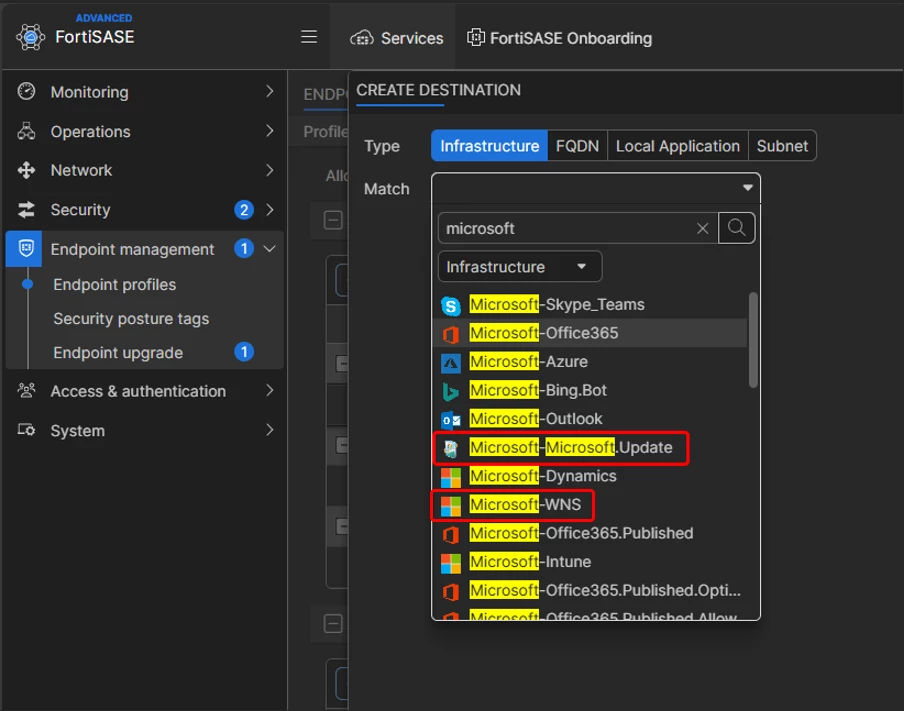Select Microsoft-WNS from the list
Image resolution: width=904 pixels, height=711 pixels.
[590, 504]
